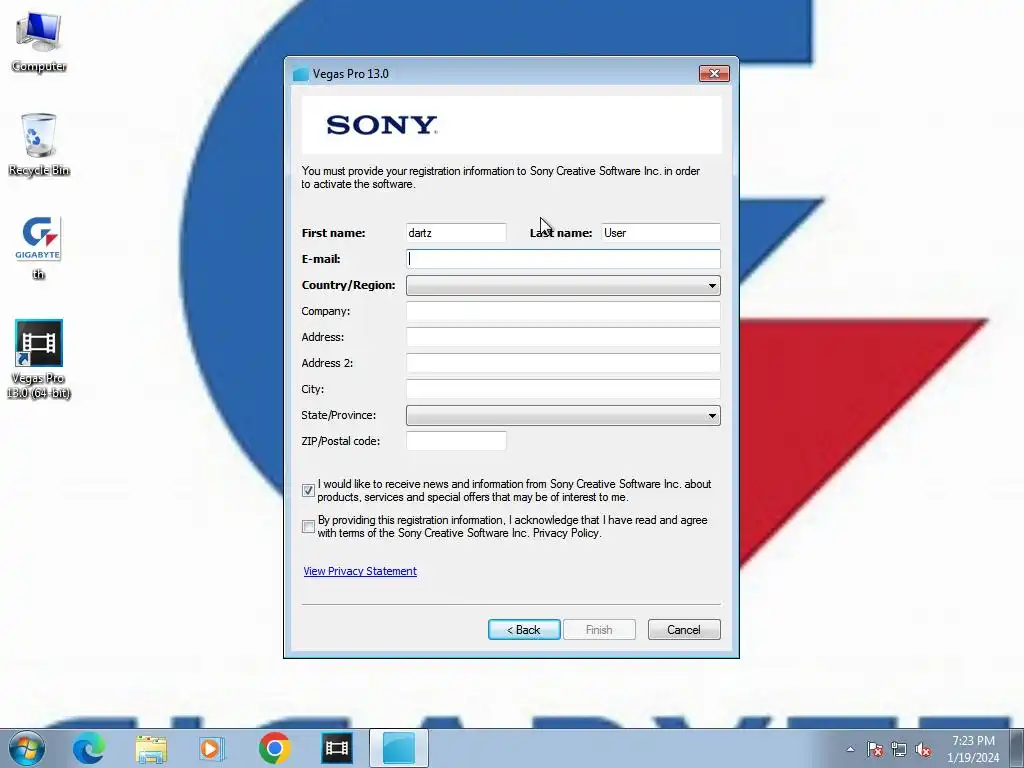This screenshot has width=1024, height=768.
Task: Open the State/Province dropdown
Action: tap(563, 415)
